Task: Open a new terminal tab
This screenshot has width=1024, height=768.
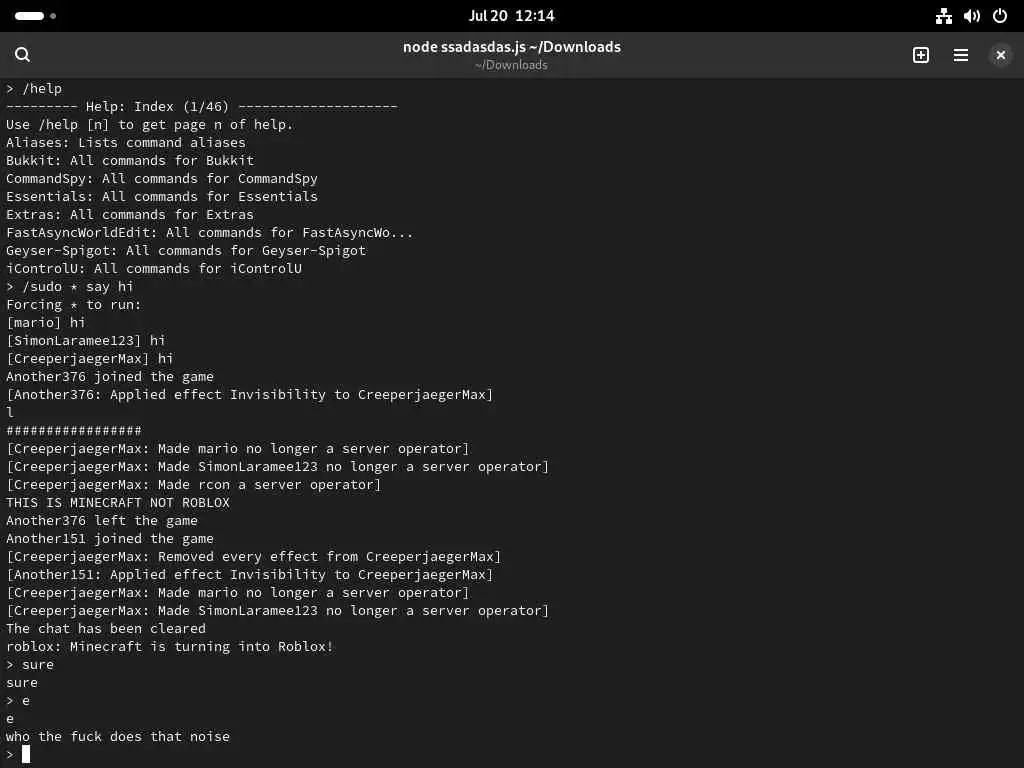Action: (x=920, y=55)
